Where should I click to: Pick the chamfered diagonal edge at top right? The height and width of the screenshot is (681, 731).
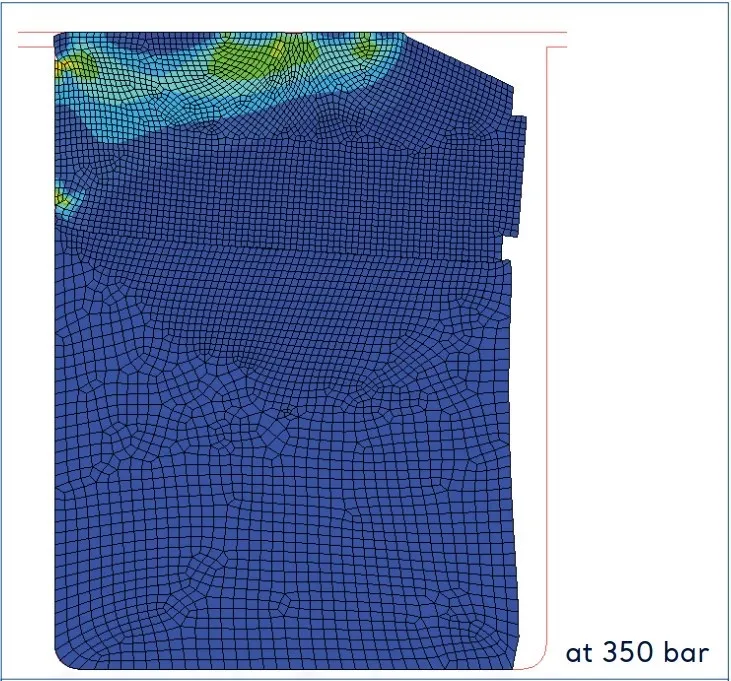coord(458,59)
